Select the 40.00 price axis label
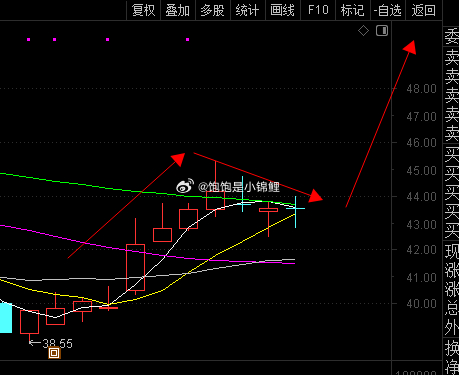Screen dimensions: 459x375 [x=421, y=304]
